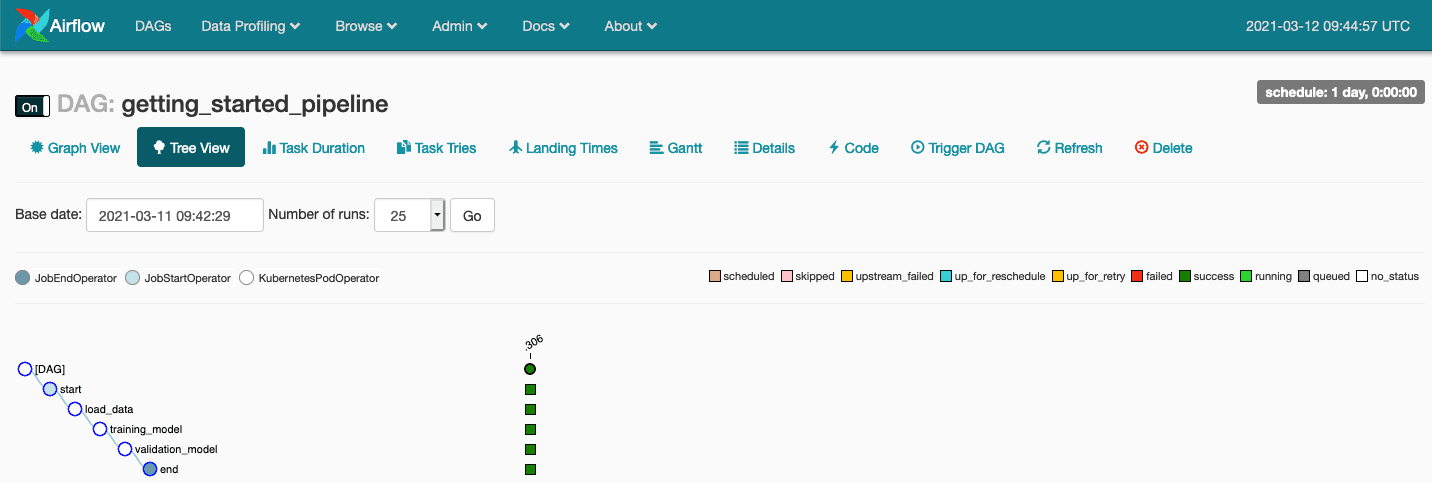Delete the DAG with red icon
The image size is (1432, 483).
(x=1141, y=148)
